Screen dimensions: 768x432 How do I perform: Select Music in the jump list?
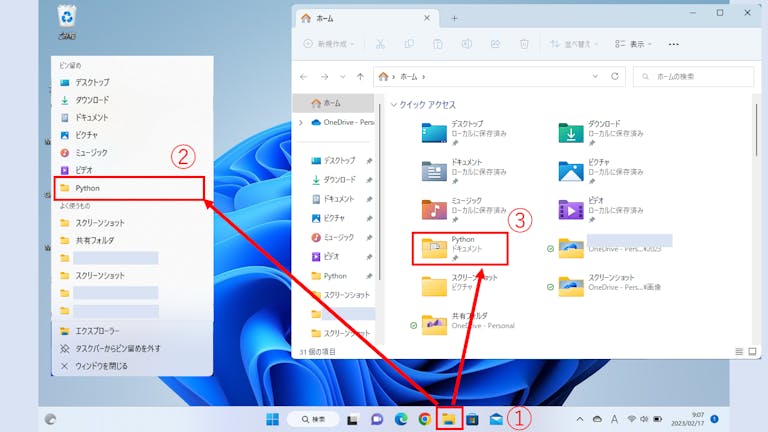132,153
